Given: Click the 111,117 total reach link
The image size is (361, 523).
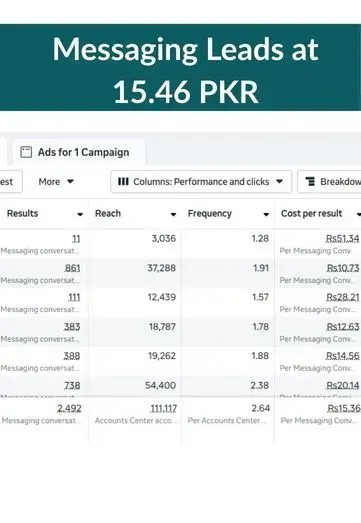Looking at the screenshot, I should 163,408.
